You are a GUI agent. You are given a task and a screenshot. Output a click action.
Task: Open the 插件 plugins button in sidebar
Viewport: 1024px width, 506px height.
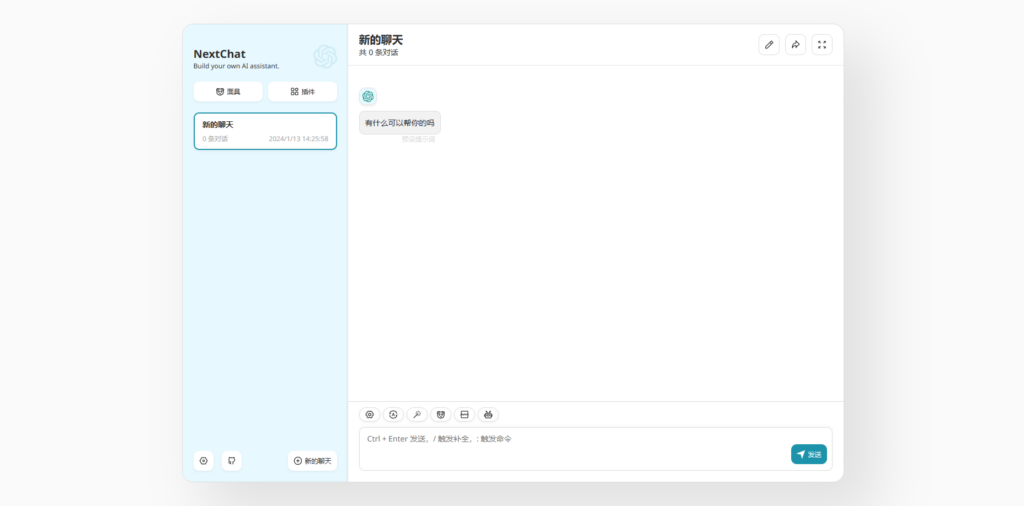[302, 92]
